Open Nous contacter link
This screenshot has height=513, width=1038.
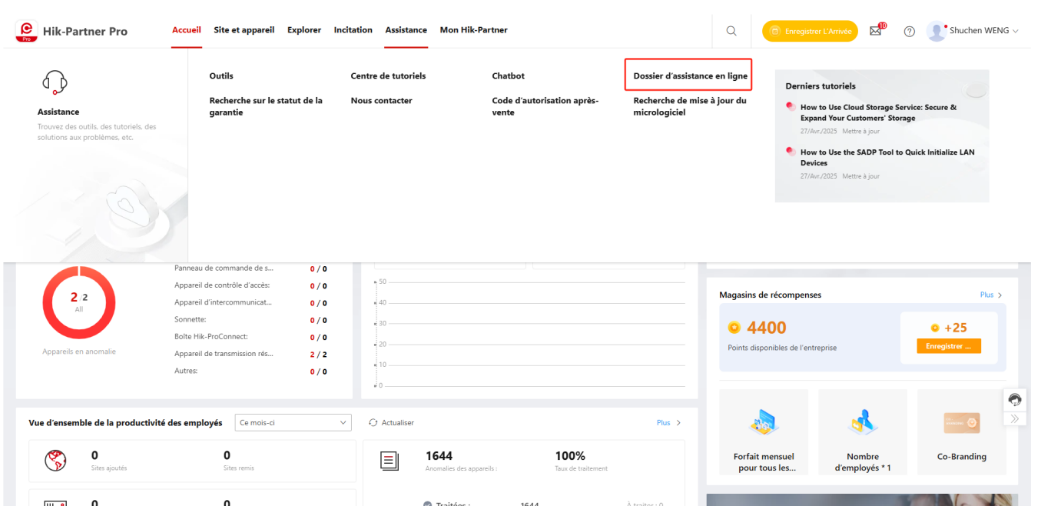click(x=381, y=101)
